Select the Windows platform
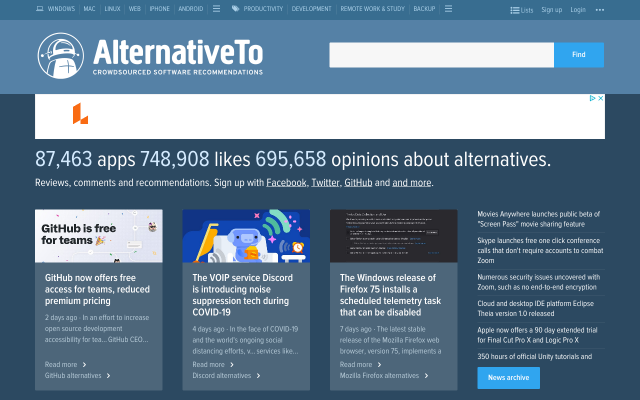640x400 pixels. click(61, 9)
